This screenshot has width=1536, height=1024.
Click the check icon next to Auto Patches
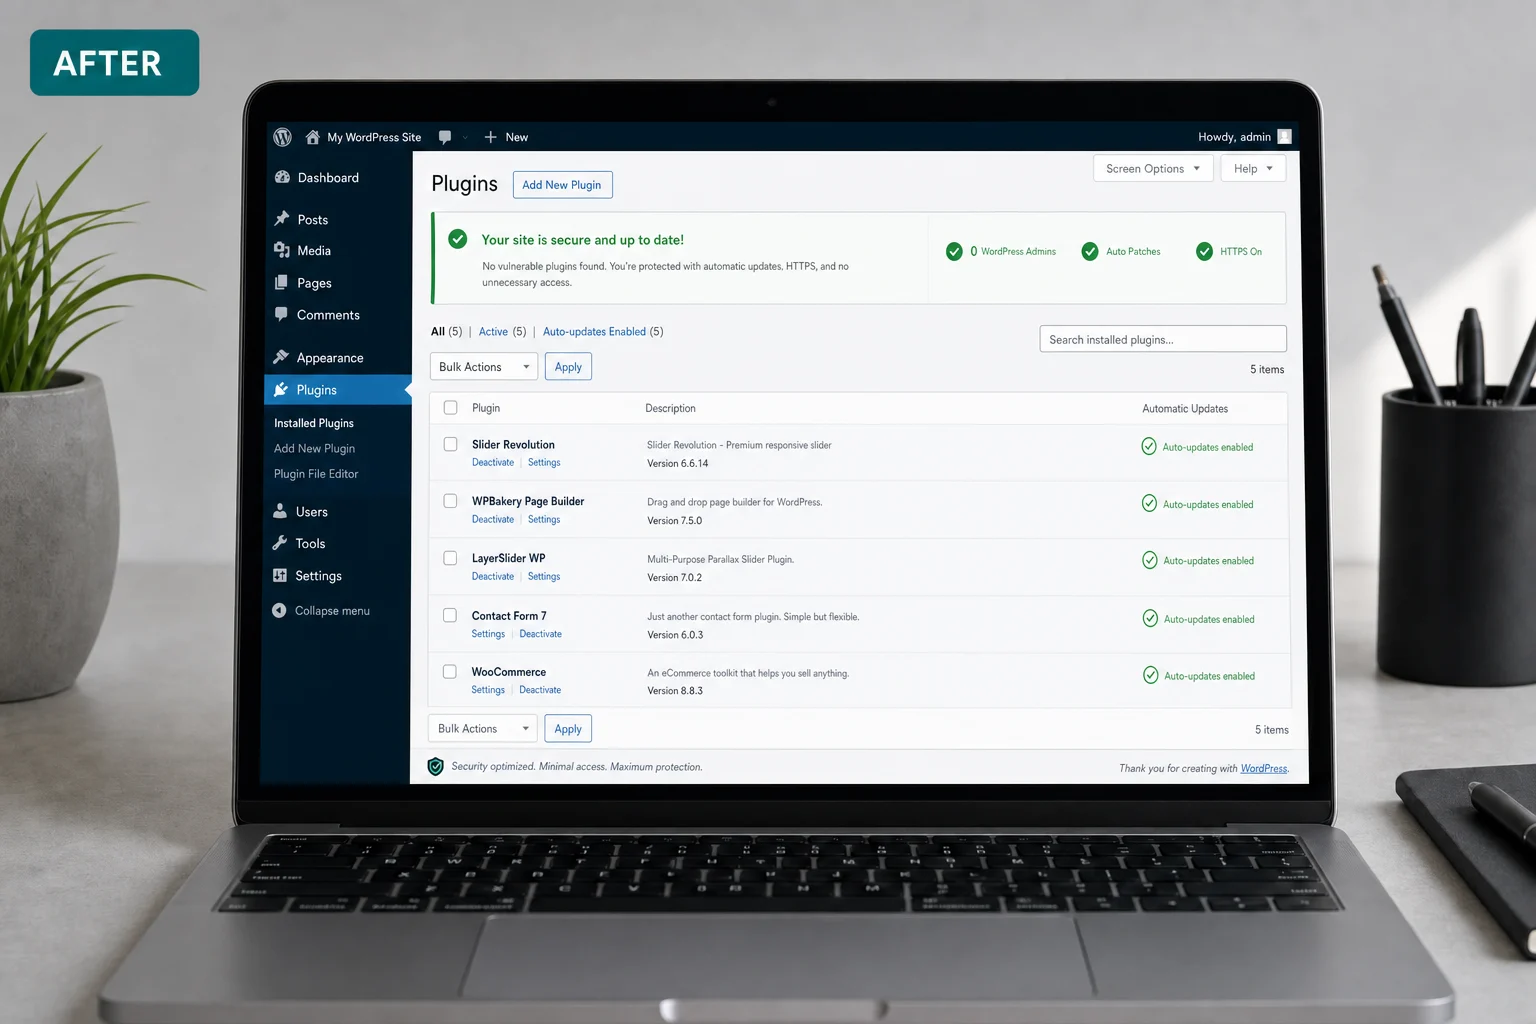click(1090, 251)
